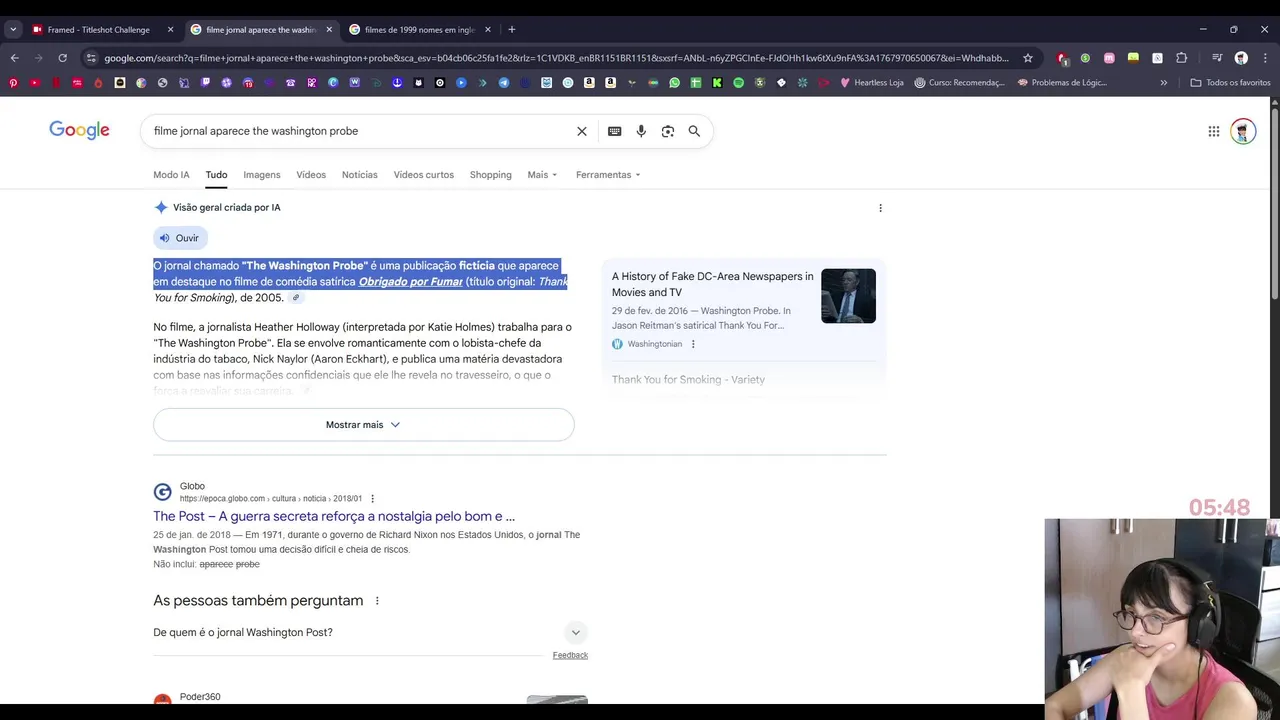Select the Imagens search tab

point(262,175)
